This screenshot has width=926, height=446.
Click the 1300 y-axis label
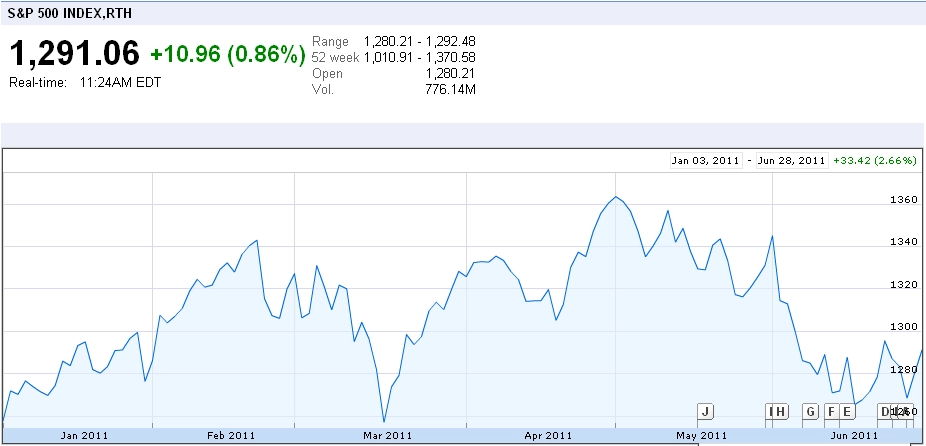904,327
